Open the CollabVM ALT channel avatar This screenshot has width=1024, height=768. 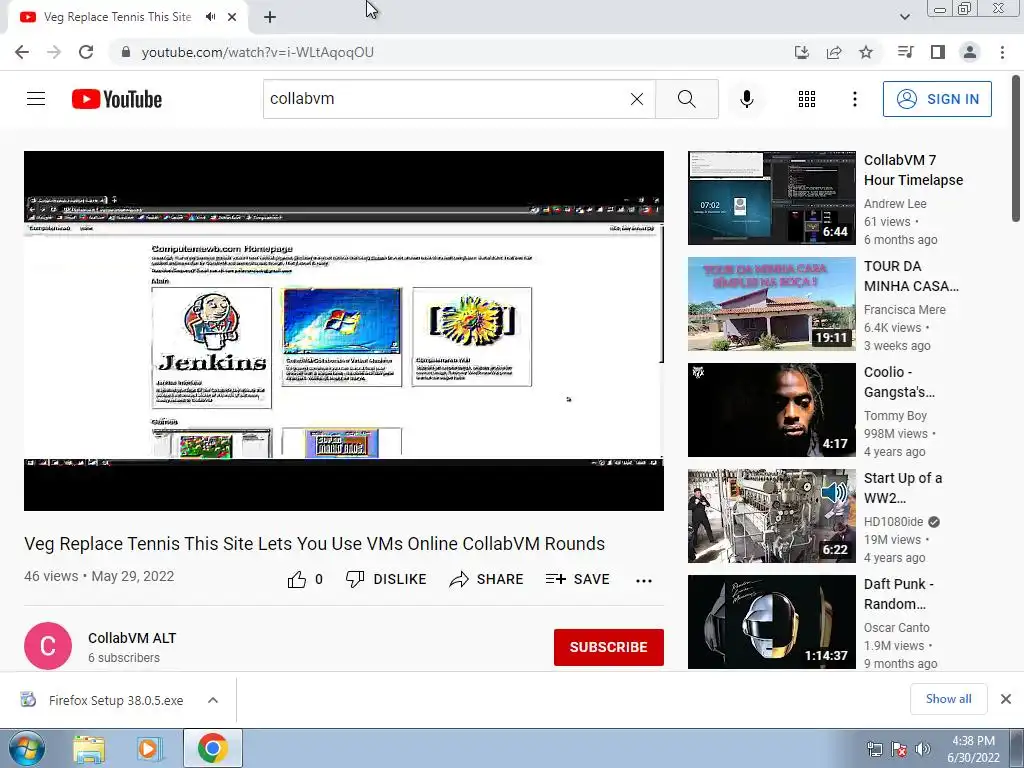pos(48,646)
